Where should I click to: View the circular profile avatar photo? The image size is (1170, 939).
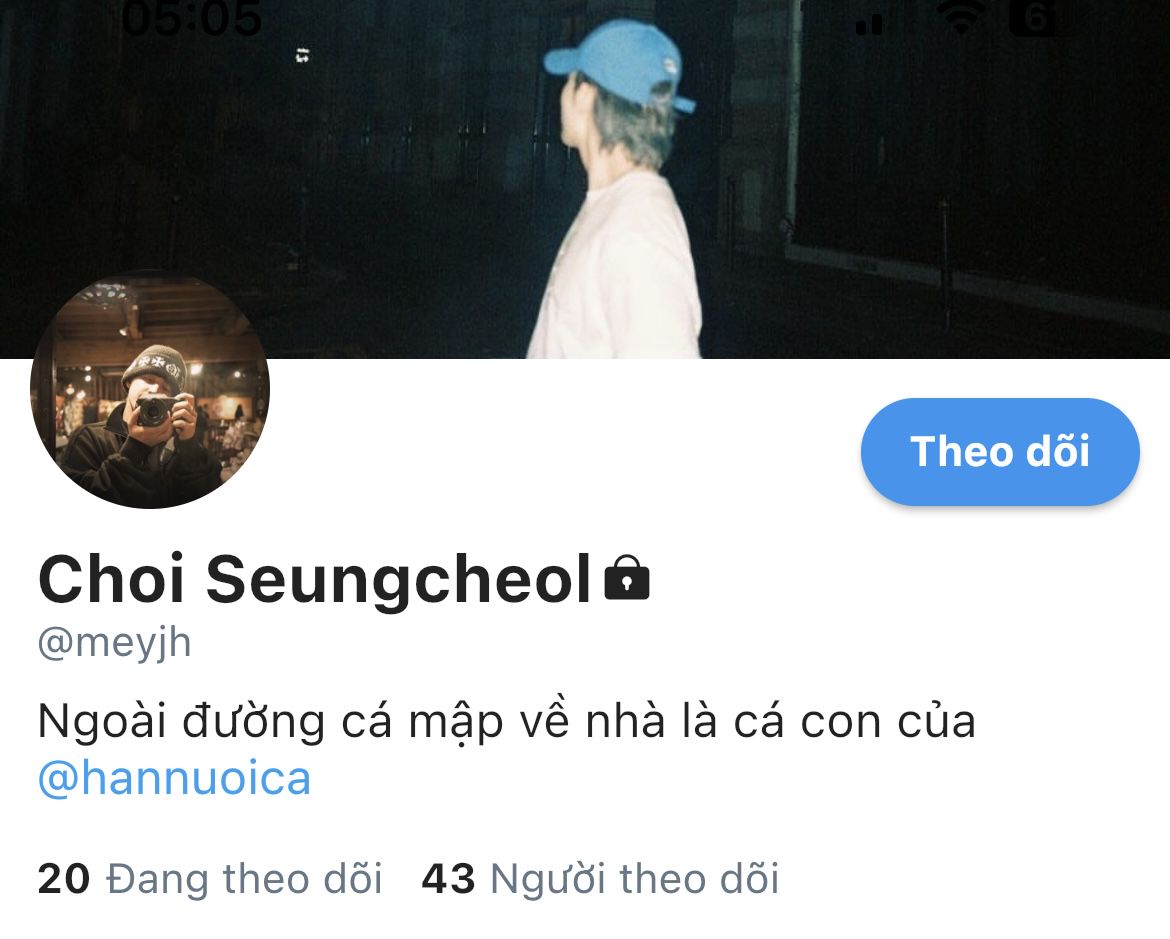[x=150, y=389]
